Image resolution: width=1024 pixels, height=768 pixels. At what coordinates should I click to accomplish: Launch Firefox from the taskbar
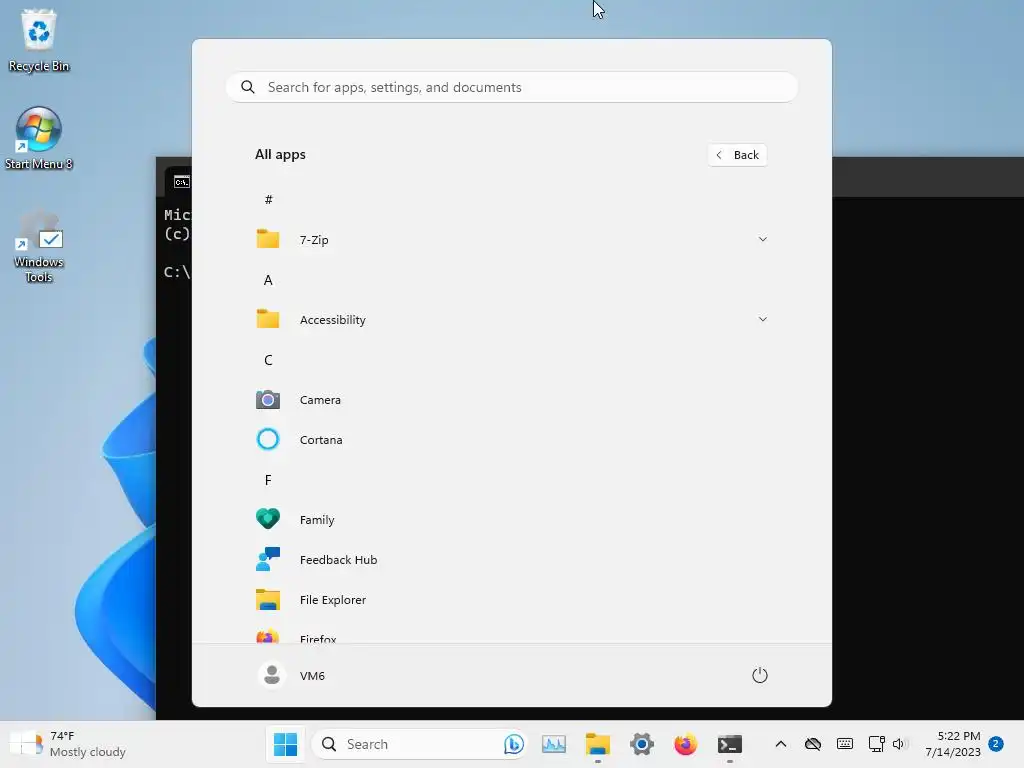(x=686, y=744)
